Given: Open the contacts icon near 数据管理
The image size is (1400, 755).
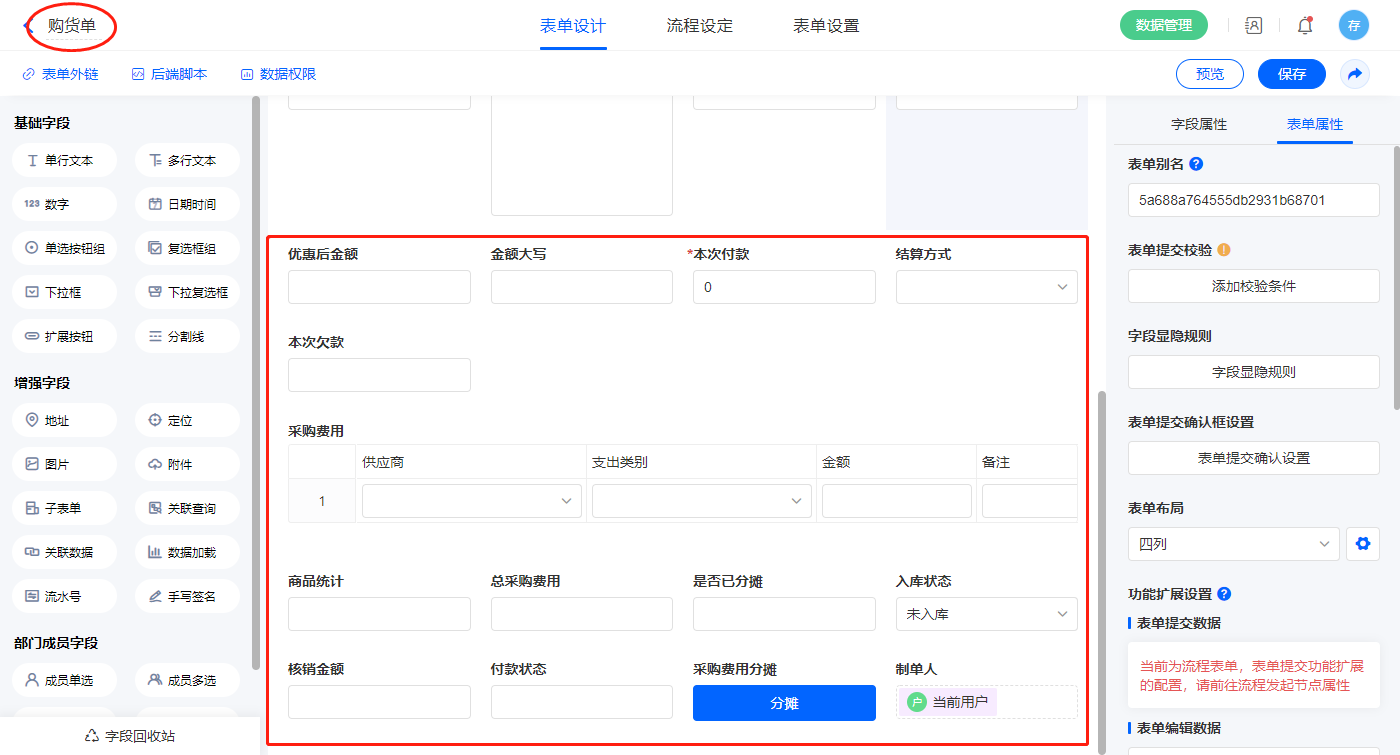Looking at the screenshot, I should coord(1254,26).
